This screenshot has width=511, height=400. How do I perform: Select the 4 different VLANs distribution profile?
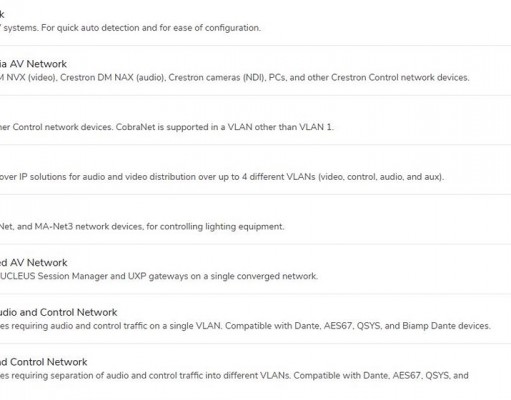coord(255,170)
